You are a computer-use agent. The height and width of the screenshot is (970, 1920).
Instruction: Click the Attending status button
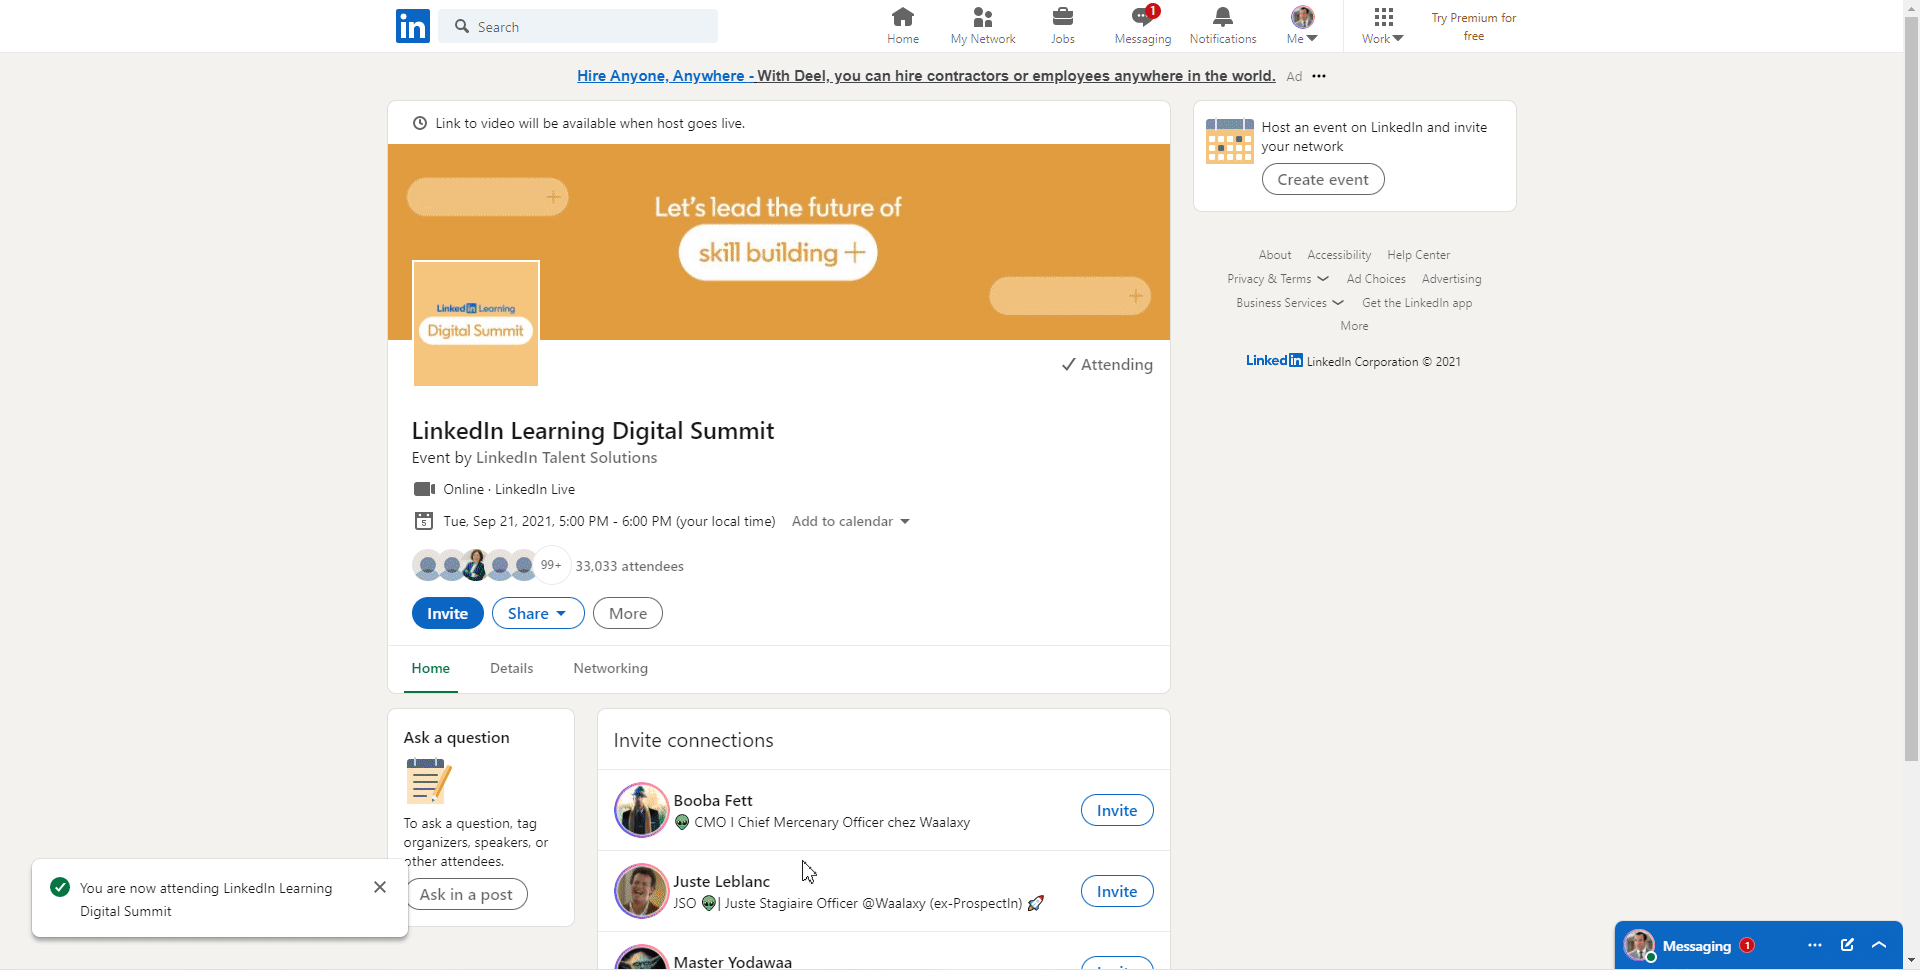1107,365
